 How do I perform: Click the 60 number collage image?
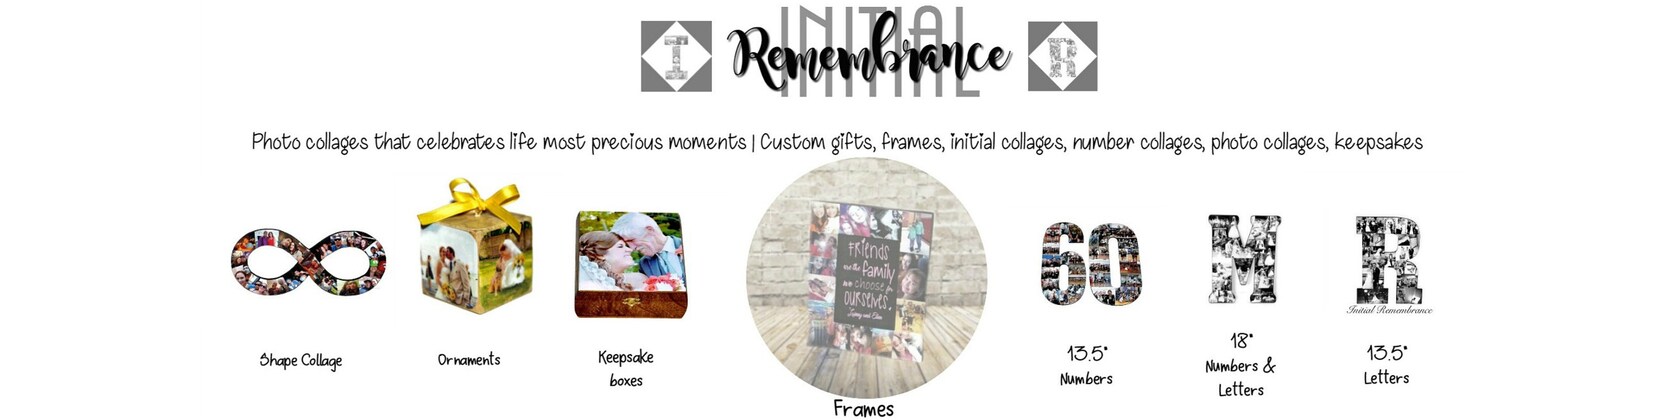pos(1090,263)
